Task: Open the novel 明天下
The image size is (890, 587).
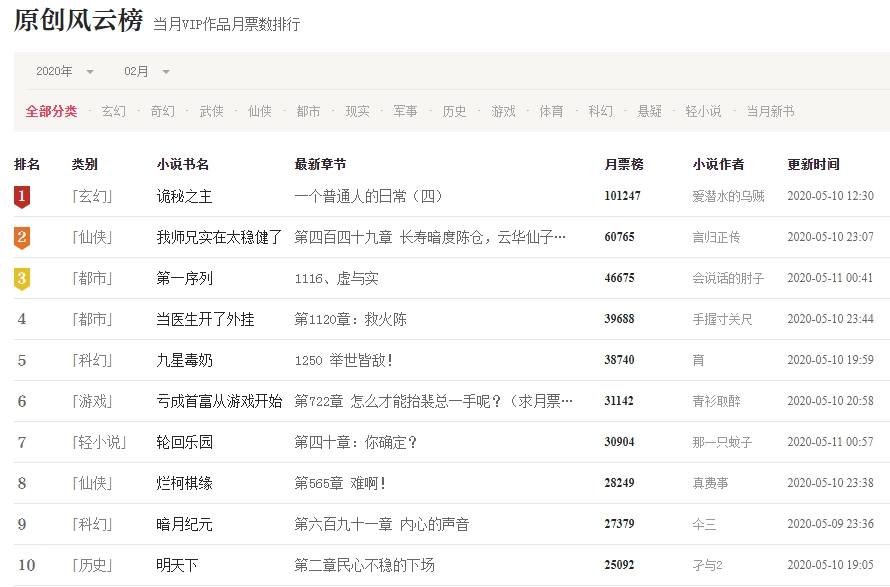Action: 177,565
